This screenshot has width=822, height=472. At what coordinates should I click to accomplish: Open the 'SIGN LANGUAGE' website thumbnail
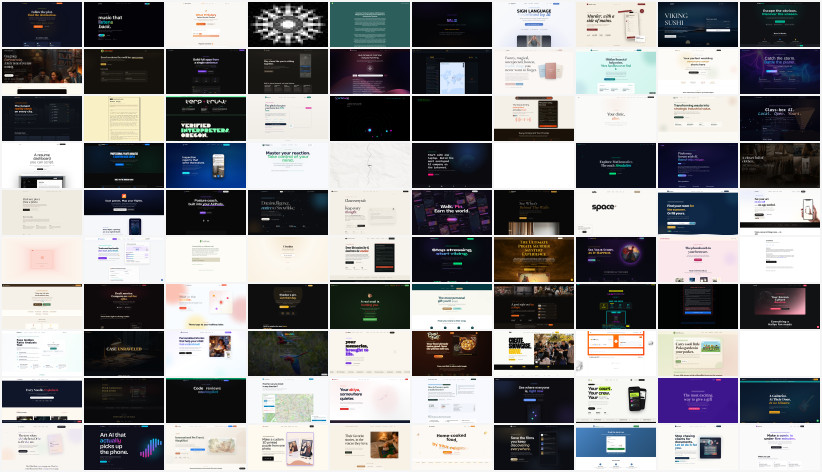(x=534, y=25)
